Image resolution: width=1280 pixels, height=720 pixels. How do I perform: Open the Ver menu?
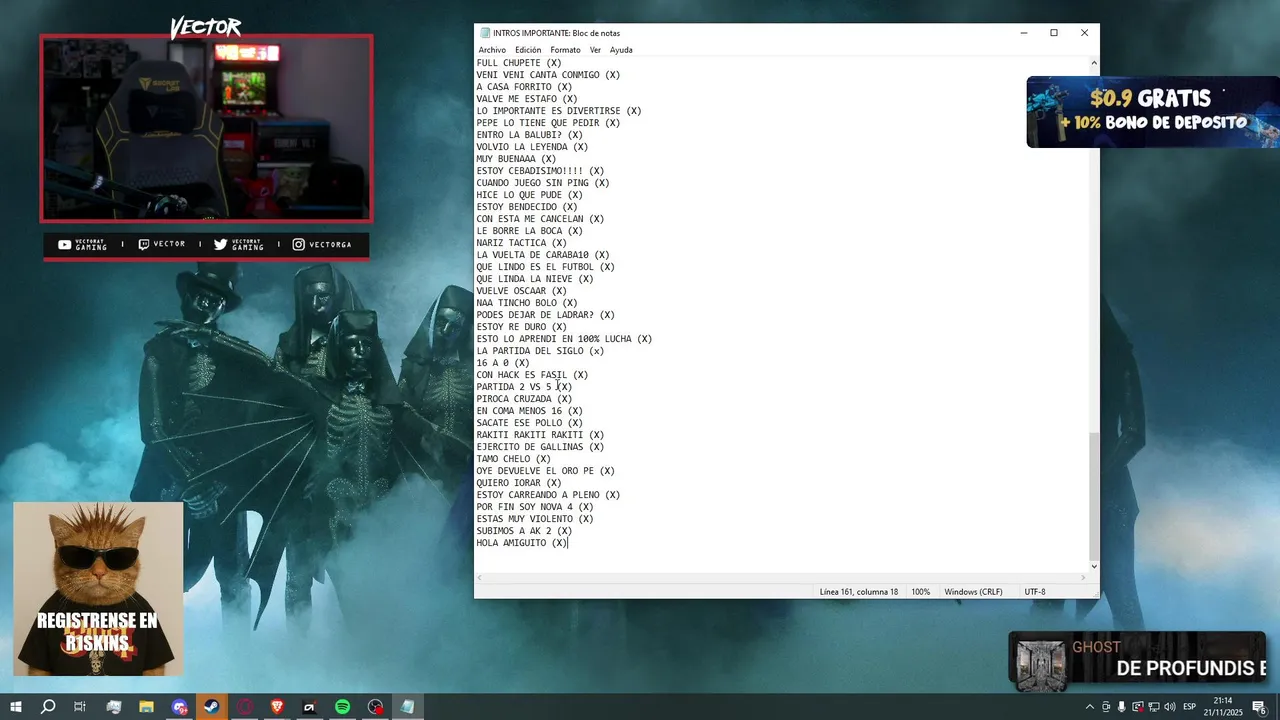coord(595,50)
